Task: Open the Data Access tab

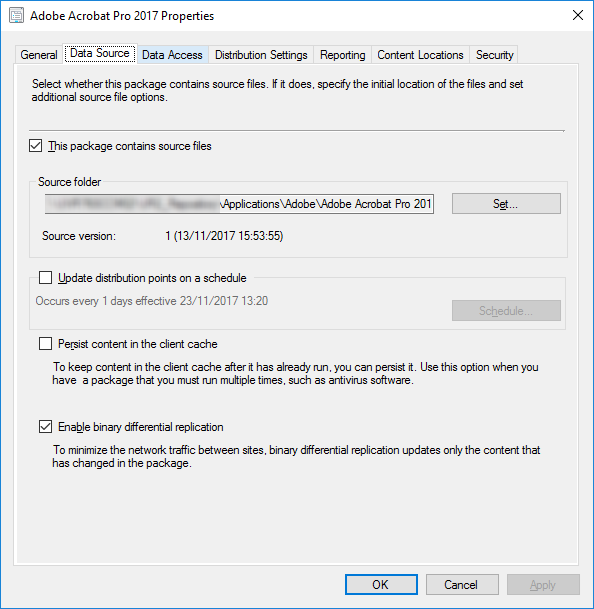Action: (x=172, y=55)
